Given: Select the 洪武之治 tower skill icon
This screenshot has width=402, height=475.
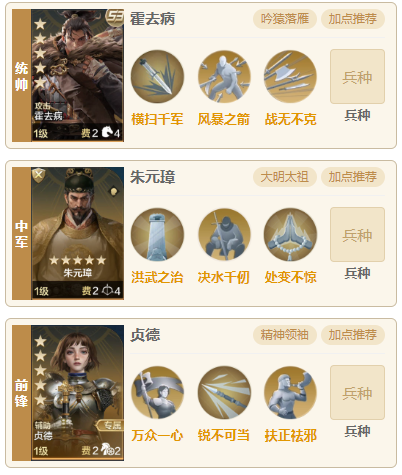Looking at the screenshot, I should [157, 235].
